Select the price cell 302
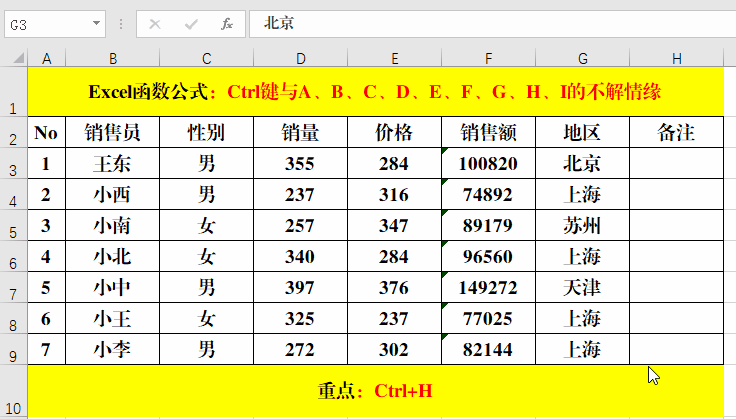 [394, 349]
